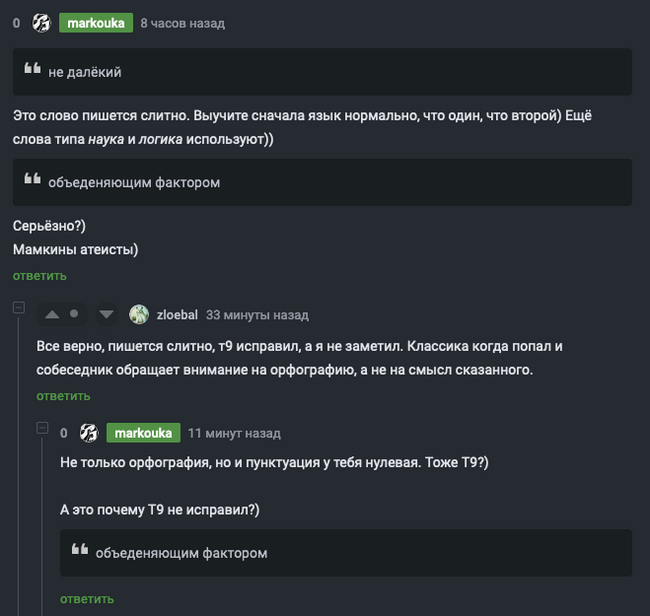Collapse zloebal's comment thread with the minus box
Screen dimensions: 650x616
(18, 307)
